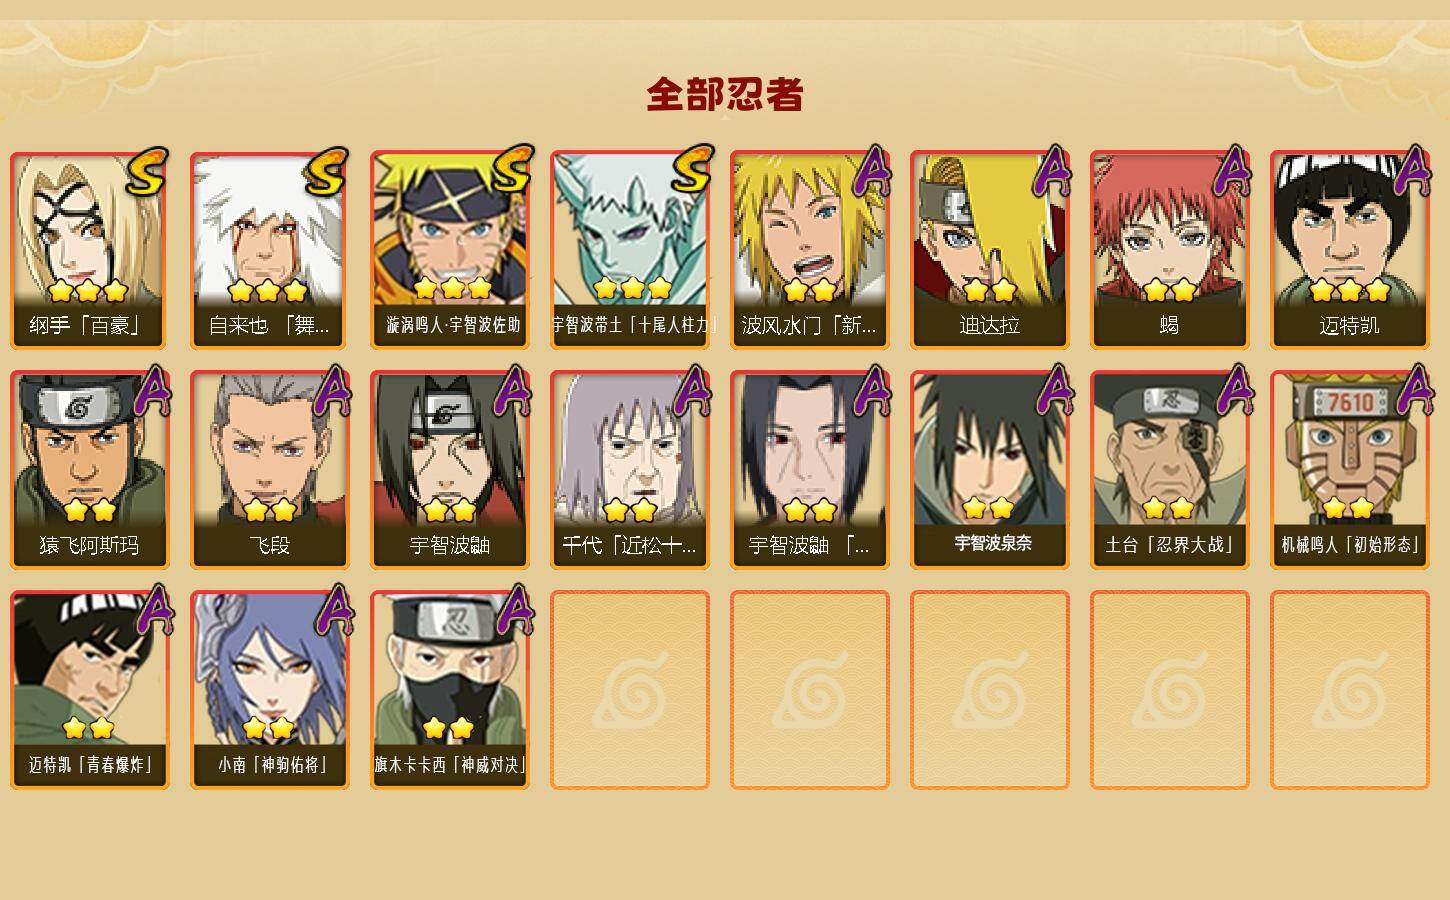Screen dimensions: 1450x900
Task: Select the 千代「近松十…」card
Action: pyautogui.click(x=630, y=470)
